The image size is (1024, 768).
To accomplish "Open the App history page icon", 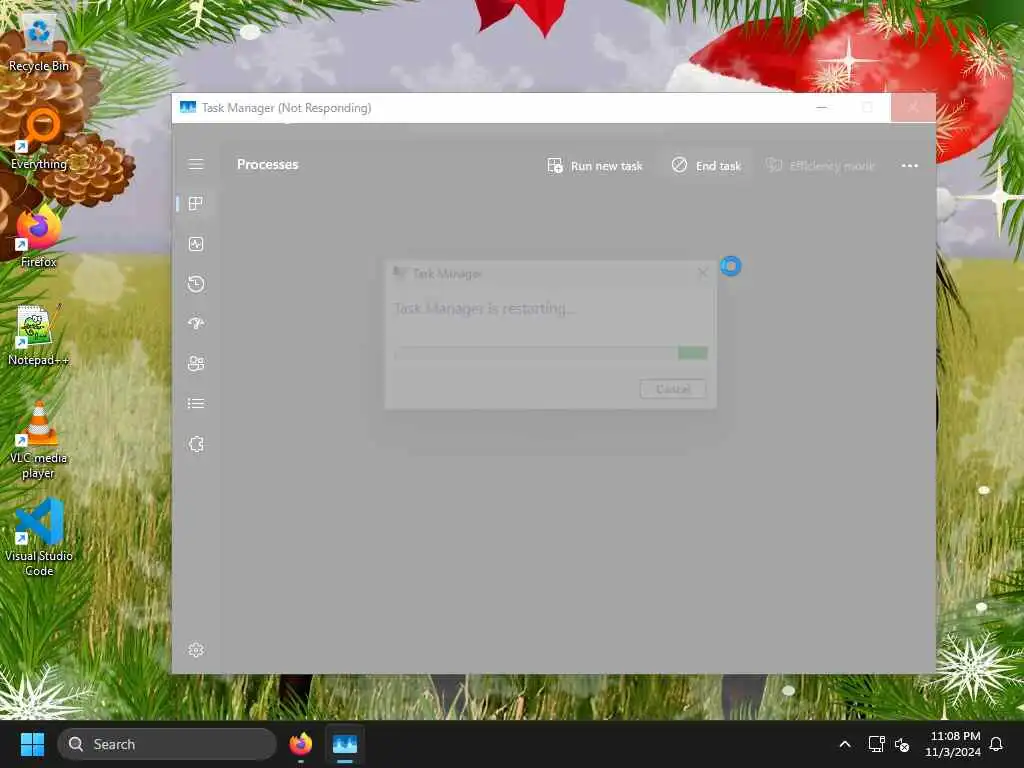I will point(196,284).
